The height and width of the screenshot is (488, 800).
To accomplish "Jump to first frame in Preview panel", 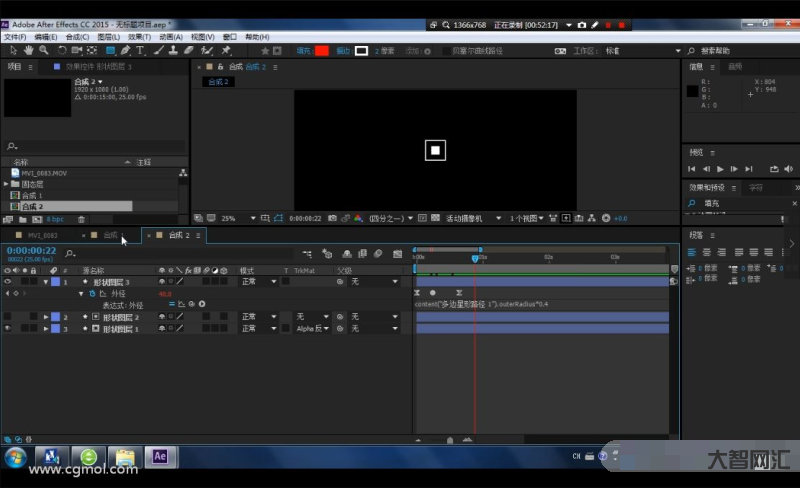I will pos(691,168).
